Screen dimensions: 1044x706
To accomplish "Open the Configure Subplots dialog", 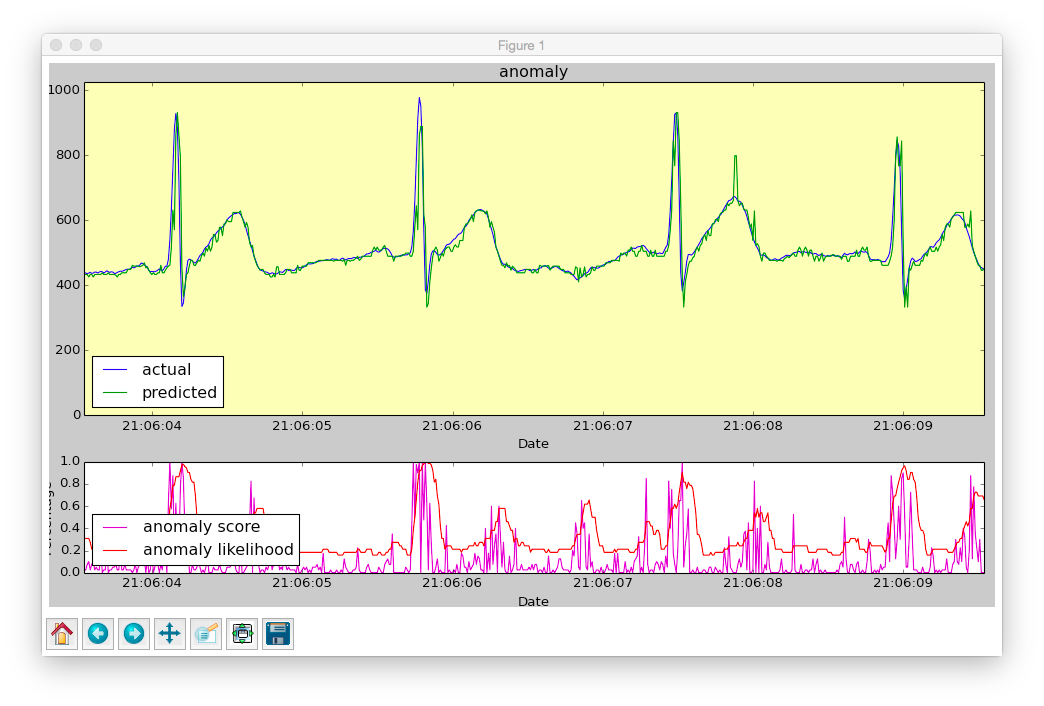I will tap(241, 633).
